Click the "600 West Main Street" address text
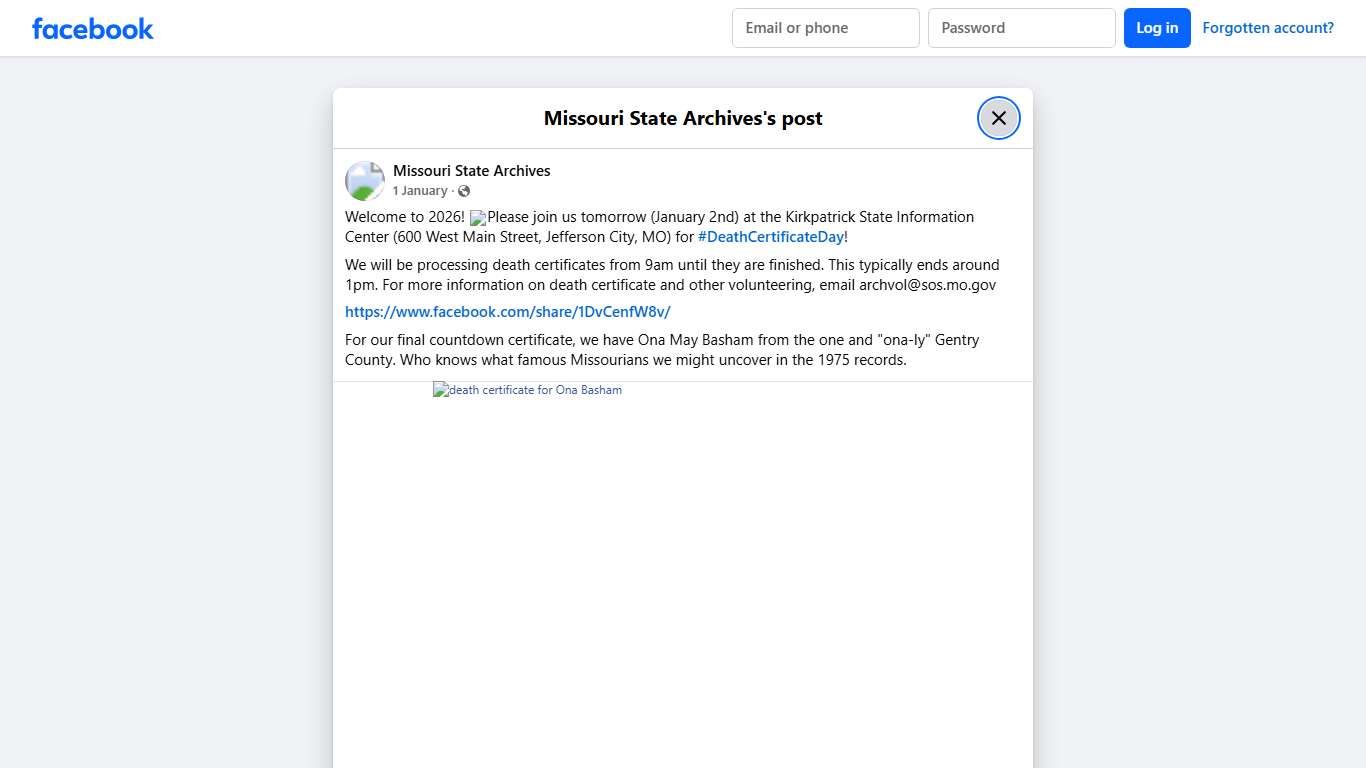The height and width of the screenshot is (768, 1366). [x=466, y=237]
